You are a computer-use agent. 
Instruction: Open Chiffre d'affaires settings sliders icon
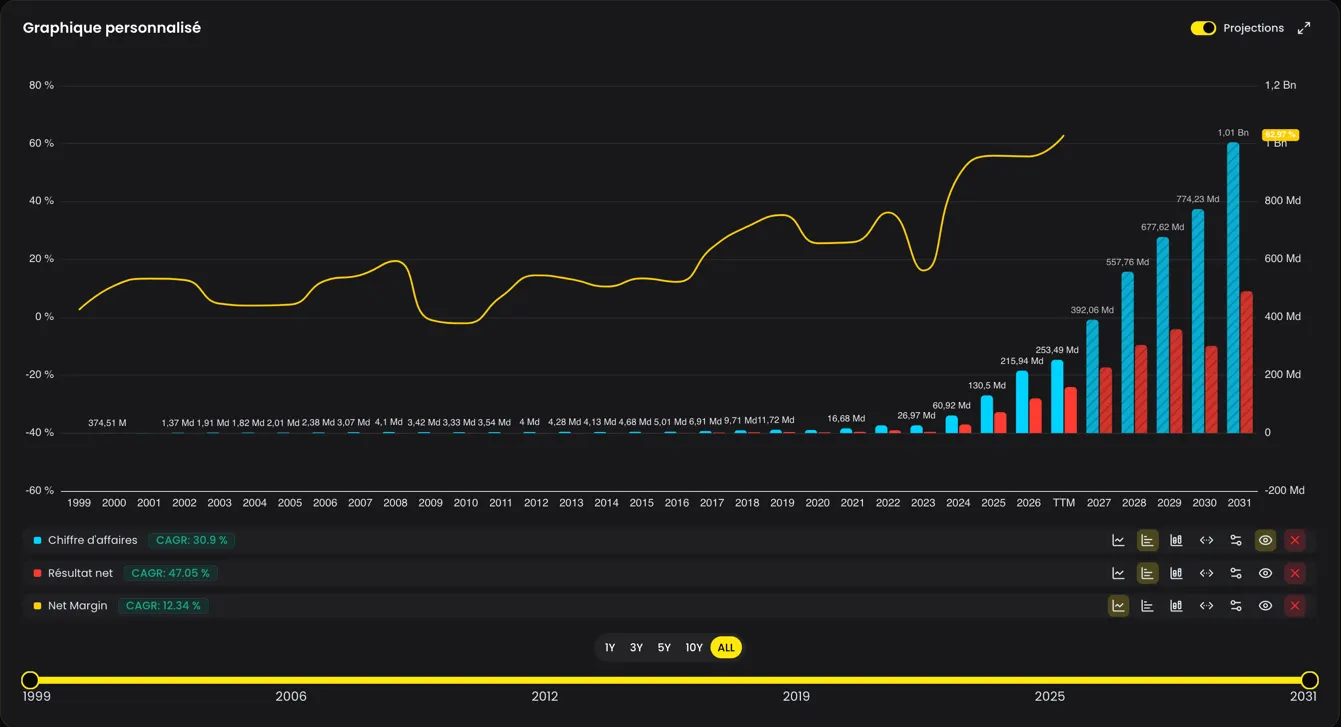click(x=1236, y=540)
